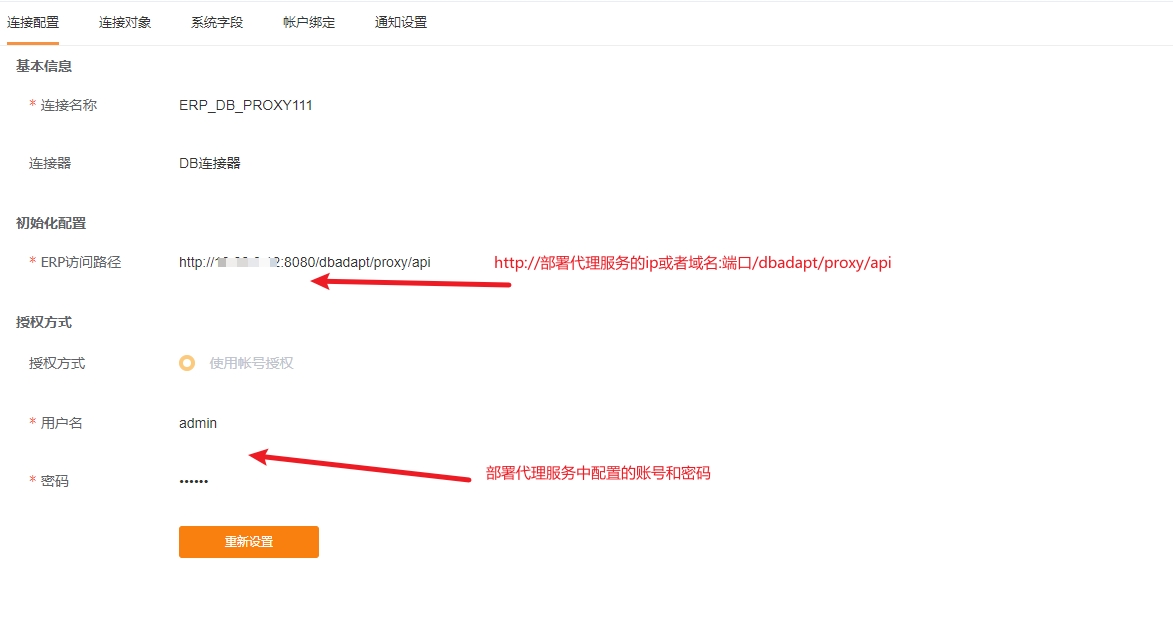Click the 密码 field label

(55, 481)
